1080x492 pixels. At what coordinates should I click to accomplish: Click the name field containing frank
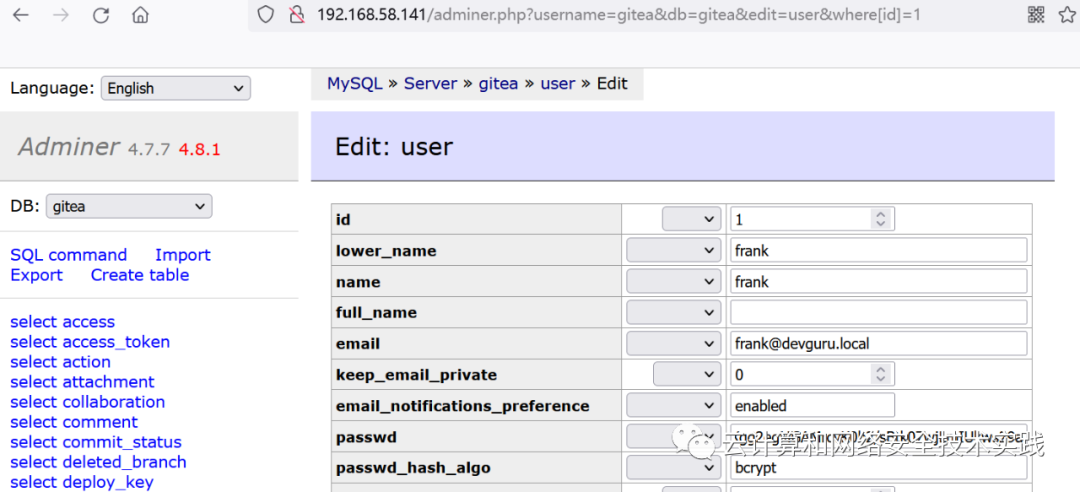pos(878,282)
